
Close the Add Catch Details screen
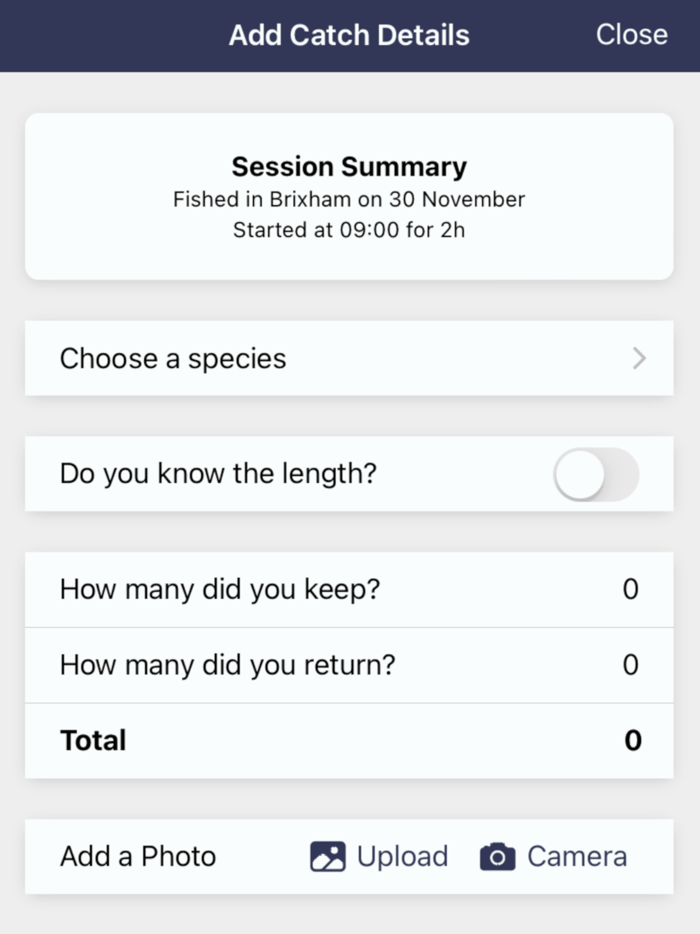[x=631, y=35]
